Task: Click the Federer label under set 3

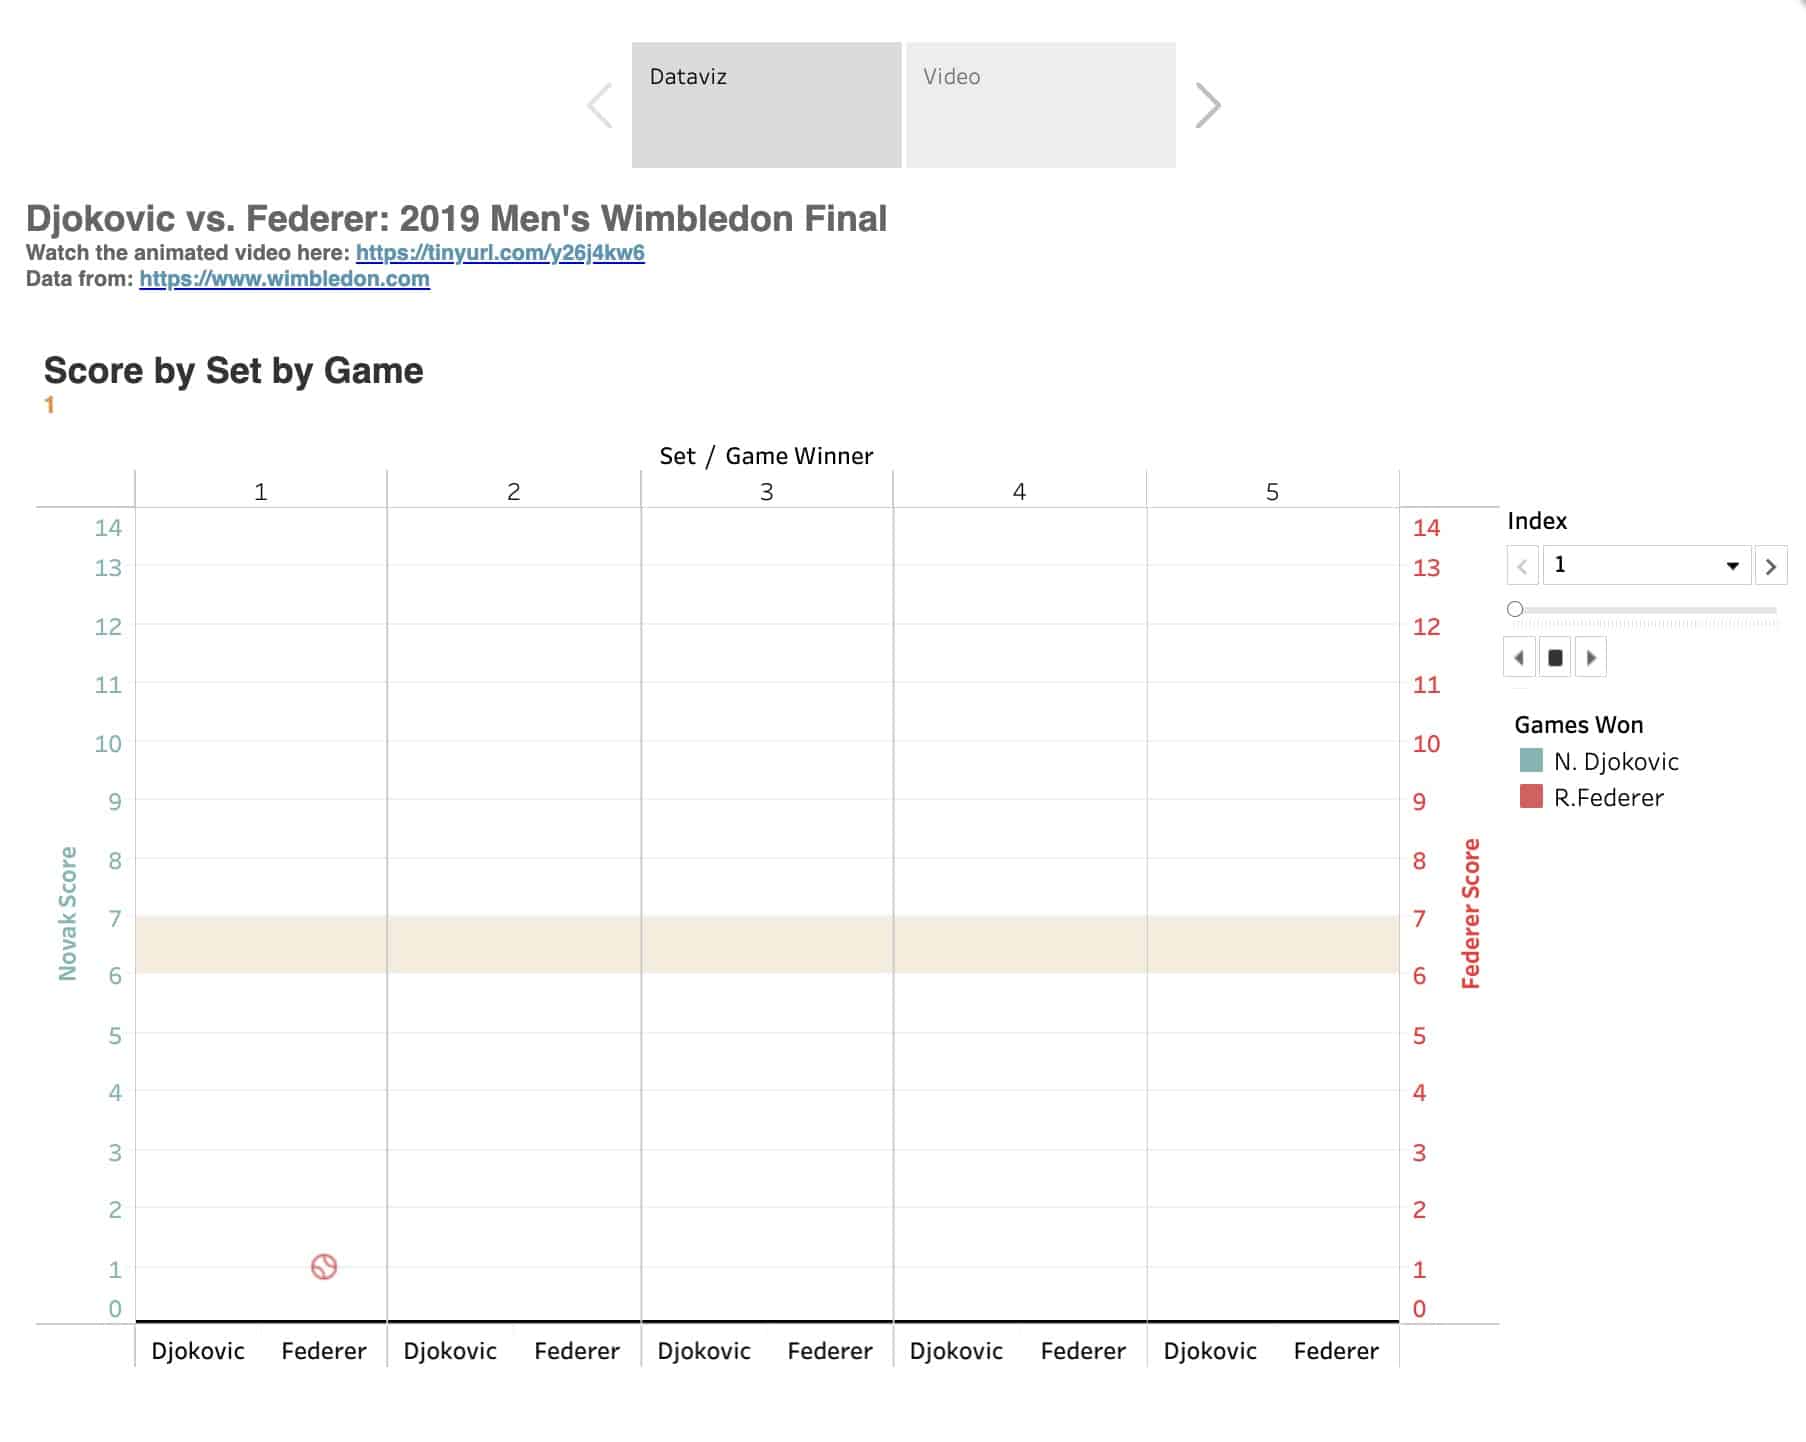Action: [830, 1351]
